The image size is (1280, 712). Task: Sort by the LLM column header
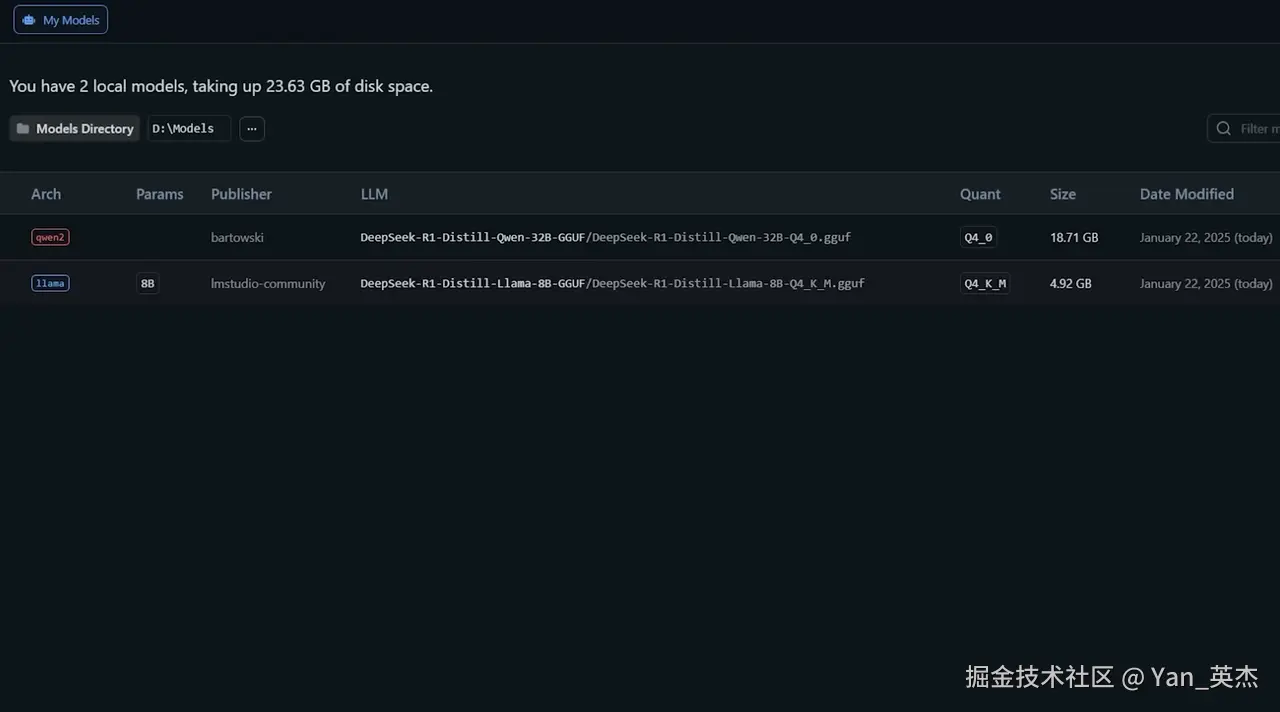click(374, 194)
